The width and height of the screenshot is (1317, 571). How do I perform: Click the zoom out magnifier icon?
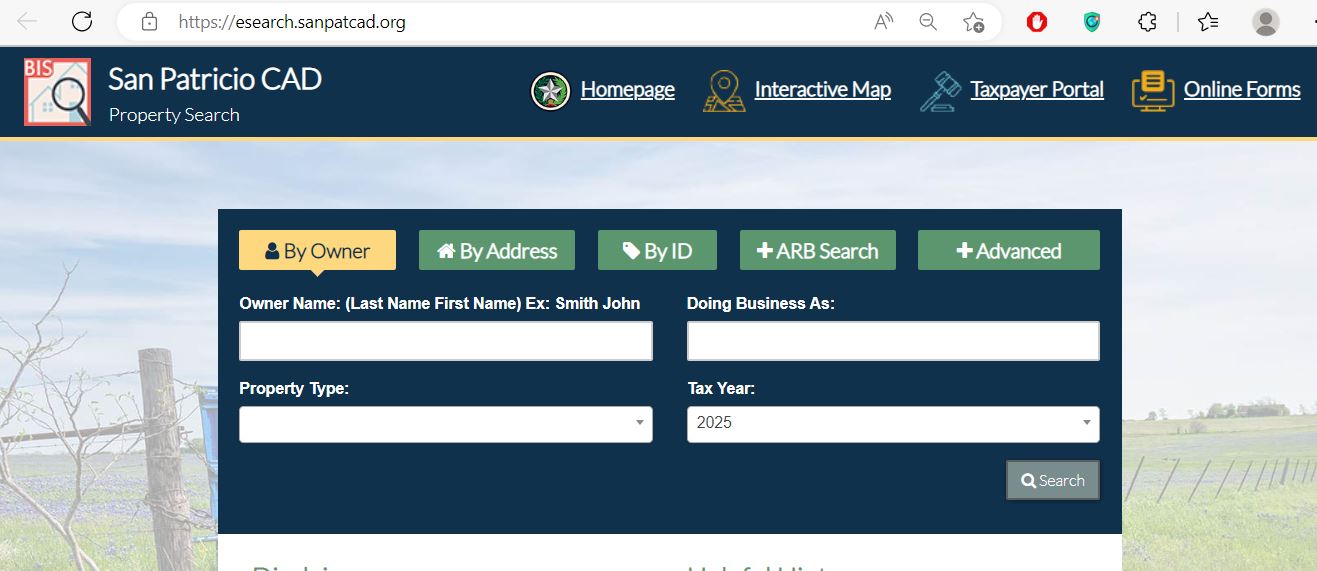pyautogui.click(x=928, y=21)
